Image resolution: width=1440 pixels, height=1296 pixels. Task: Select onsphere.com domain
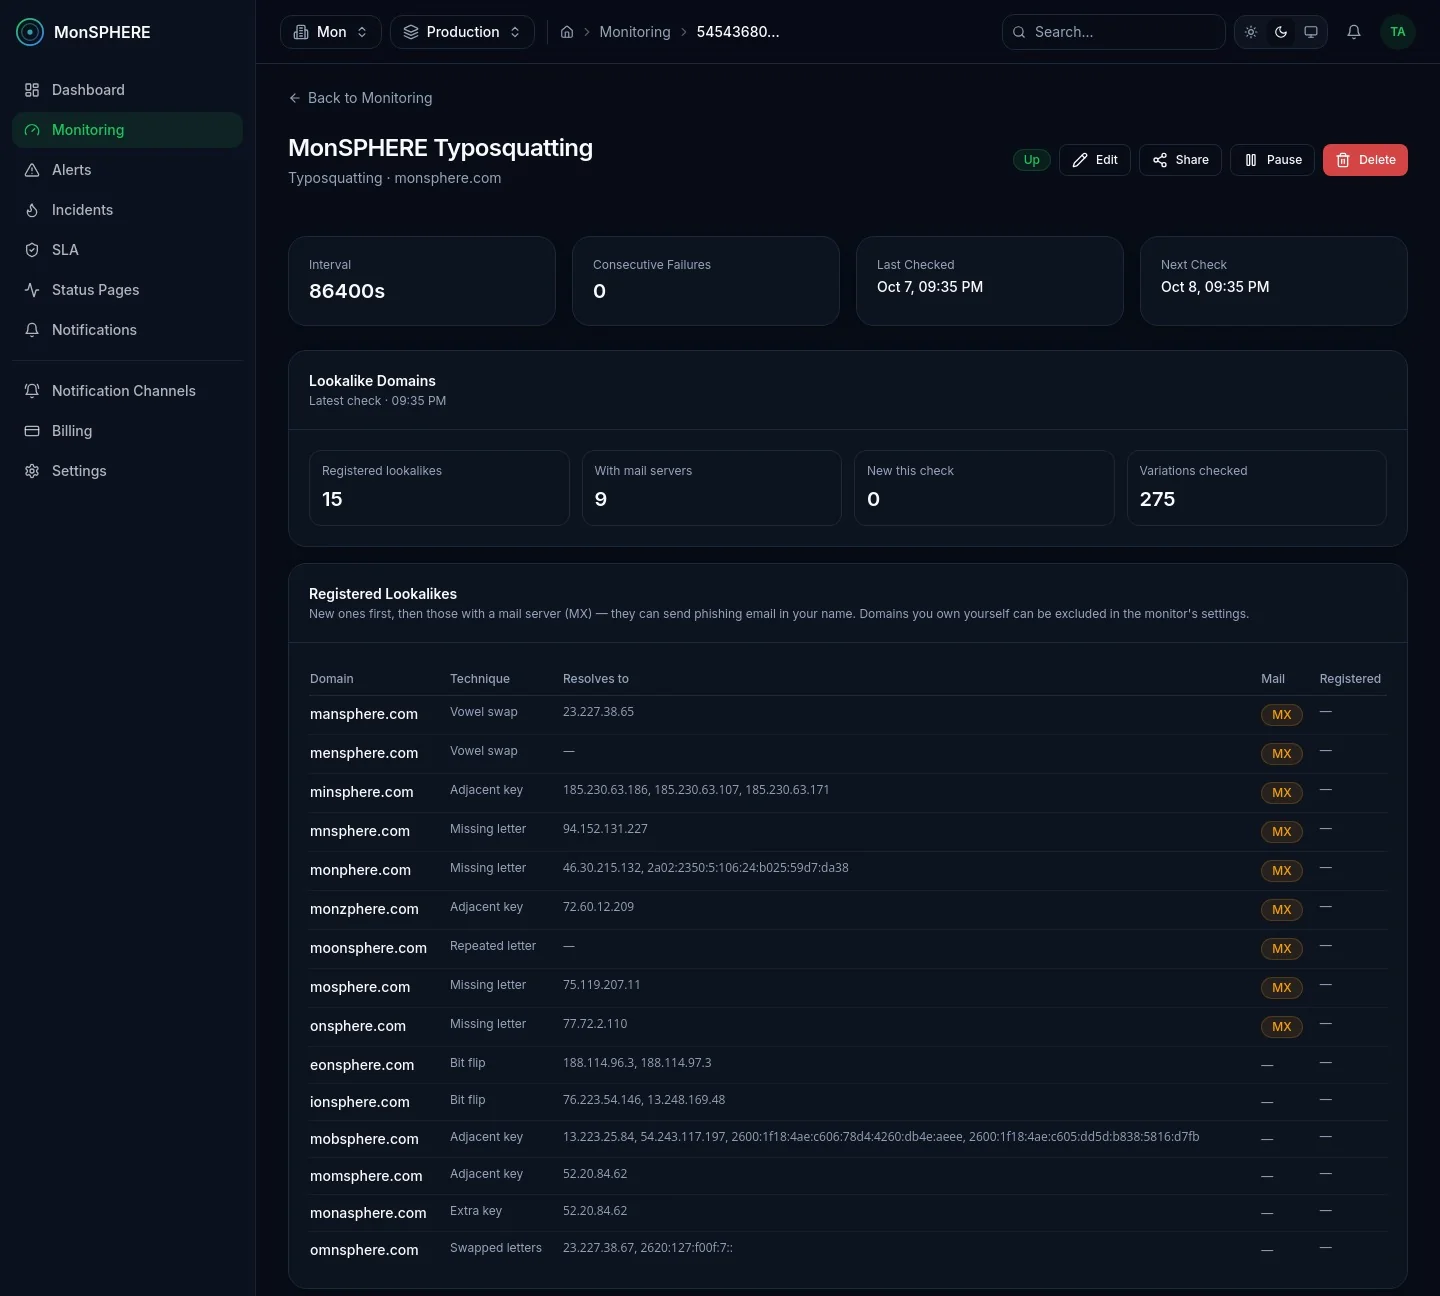coord(358,1026)
